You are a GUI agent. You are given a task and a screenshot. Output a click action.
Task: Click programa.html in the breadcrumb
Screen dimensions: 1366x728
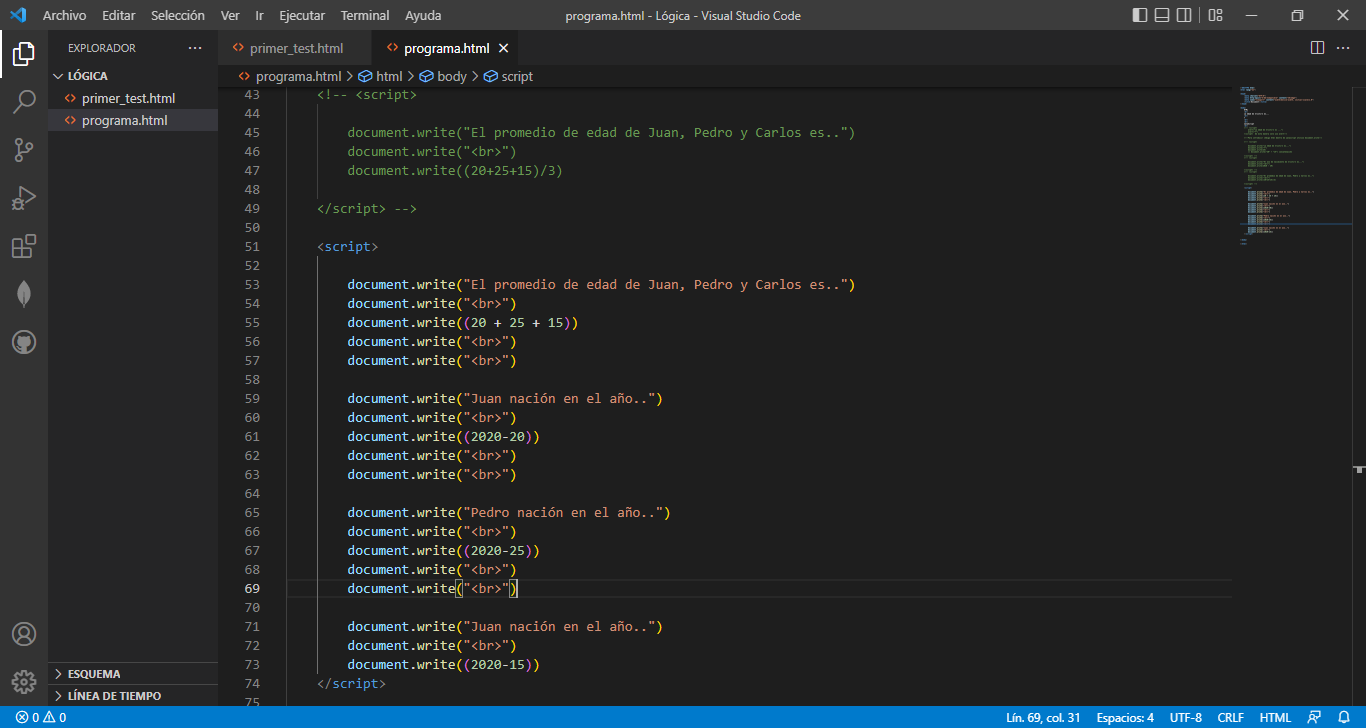coord(298,76)
